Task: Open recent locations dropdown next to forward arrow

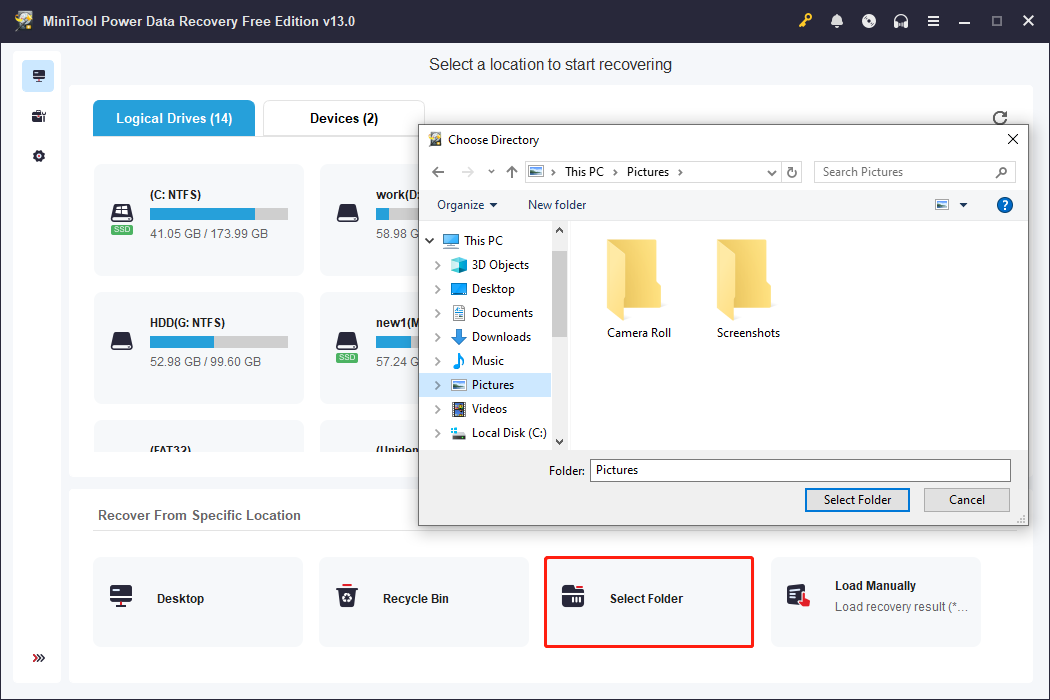Action: point(491,172)
